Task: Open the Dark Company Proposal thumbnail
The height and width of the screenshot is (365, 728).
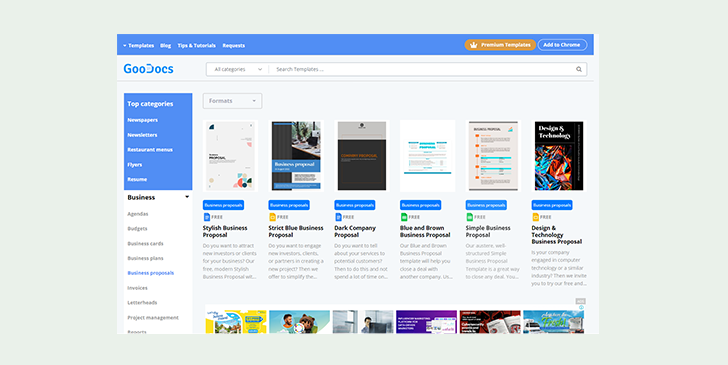Action: pyautogui.click(x=362, y=156)
